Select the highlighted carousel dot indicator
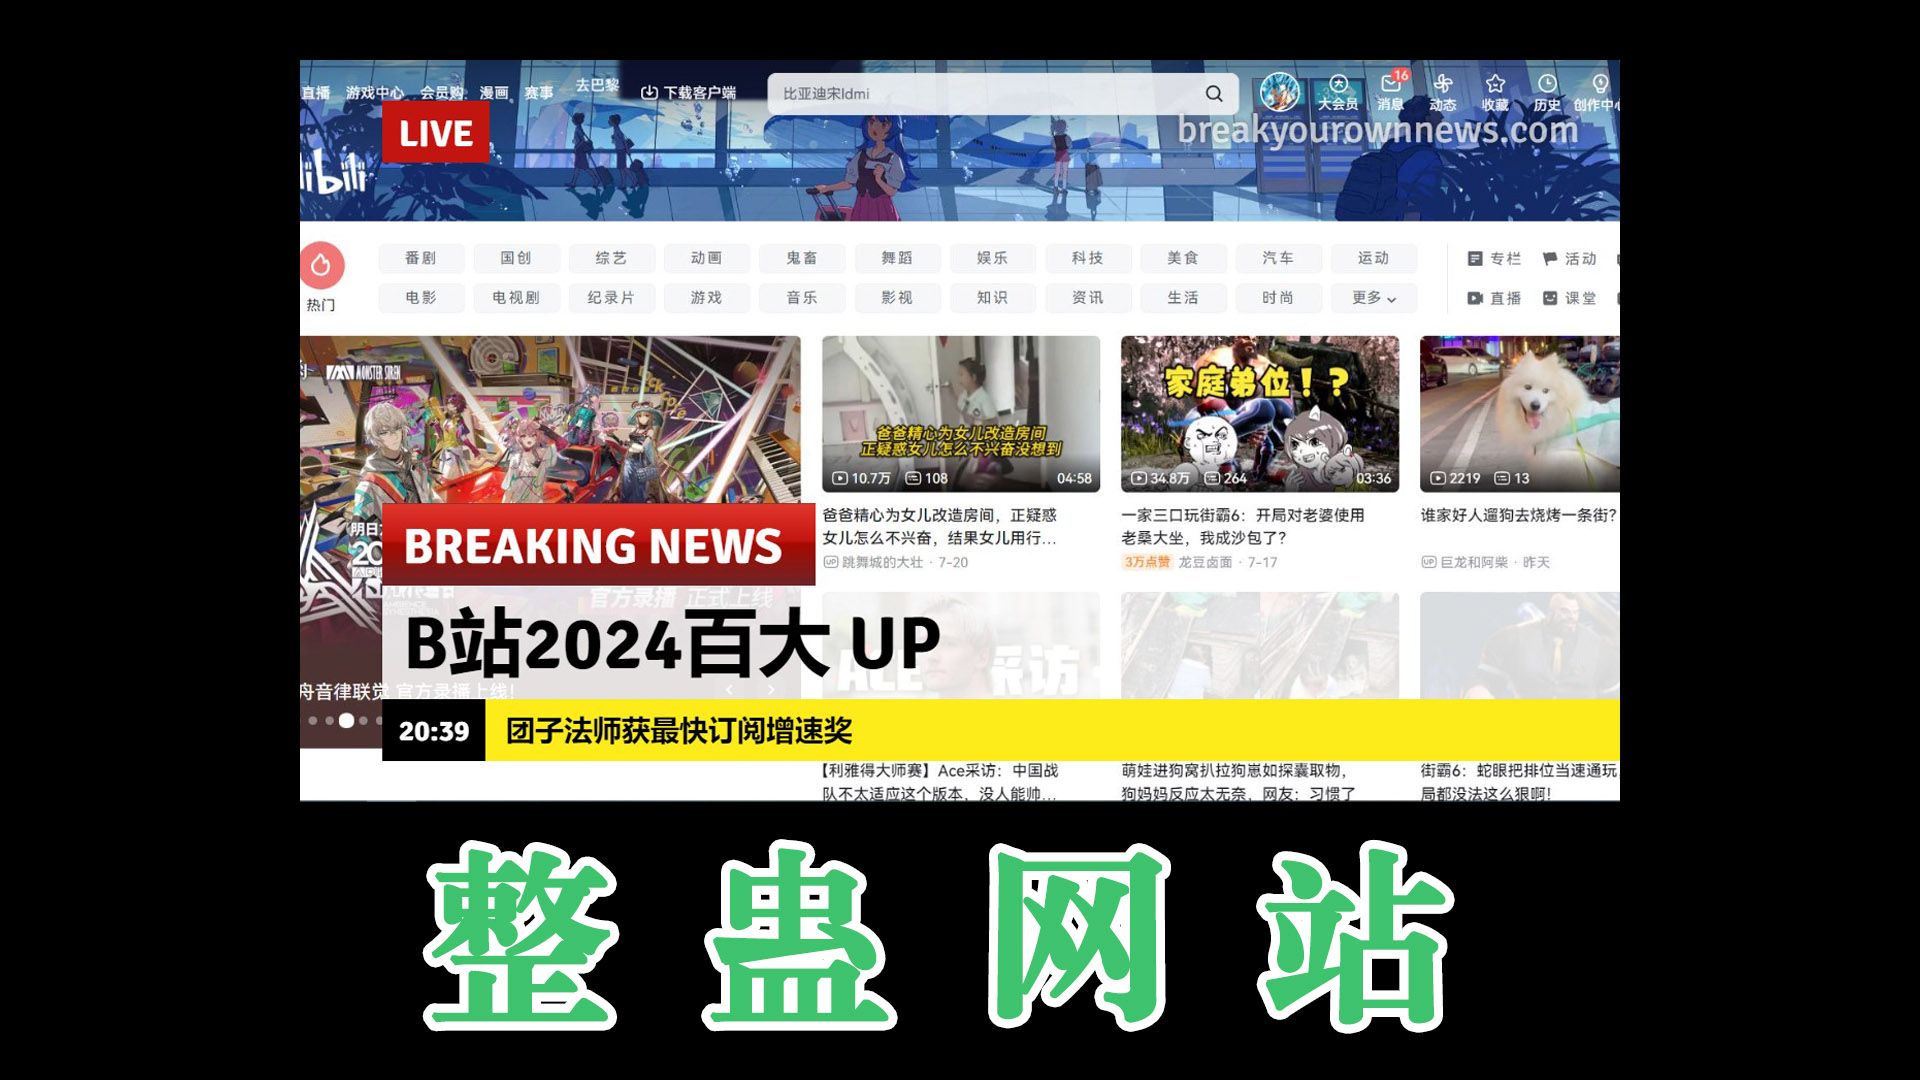 [x=346, y=720]
